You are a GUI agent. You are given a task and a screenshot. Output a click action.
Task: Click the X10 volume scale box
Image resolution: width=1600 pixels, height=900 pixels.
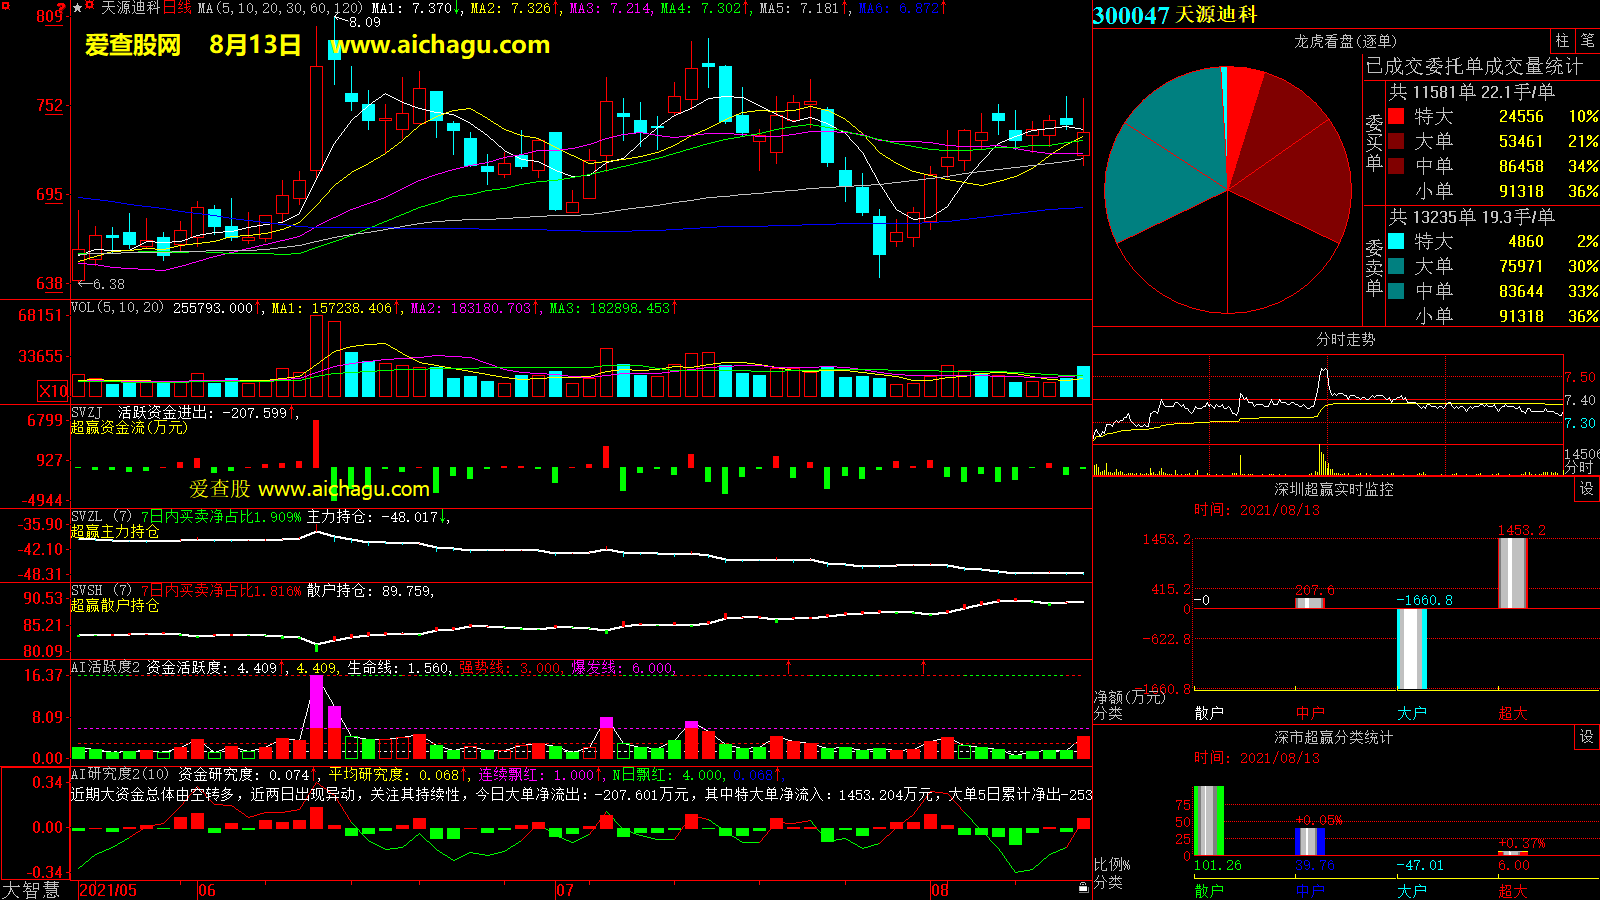(53, 391)
